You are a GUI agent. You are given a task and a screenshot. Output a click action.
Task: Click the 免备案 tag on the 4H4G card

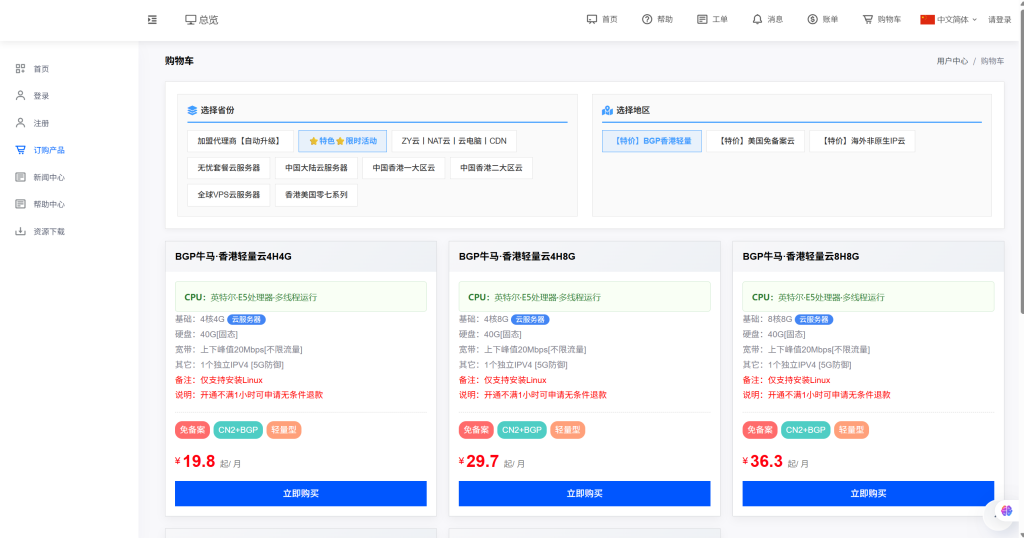192,430
